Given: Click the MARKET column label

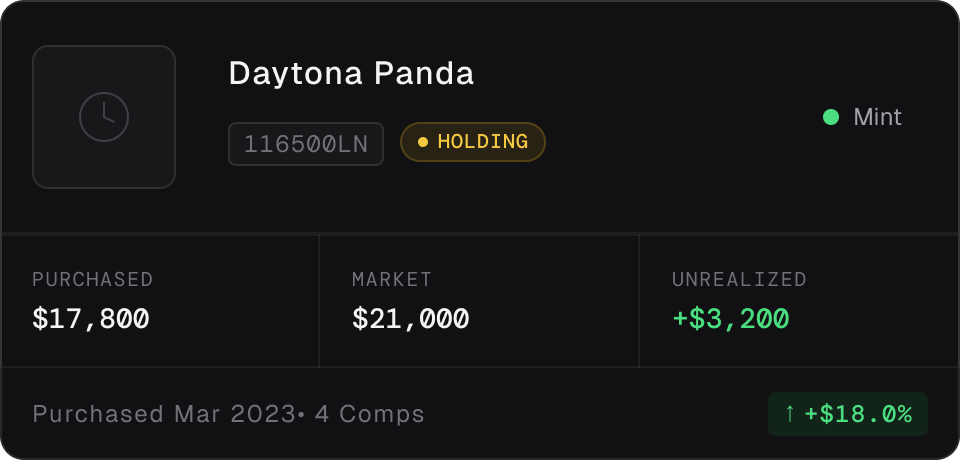Looking at the screenshot, I should [x=392, y=279].
